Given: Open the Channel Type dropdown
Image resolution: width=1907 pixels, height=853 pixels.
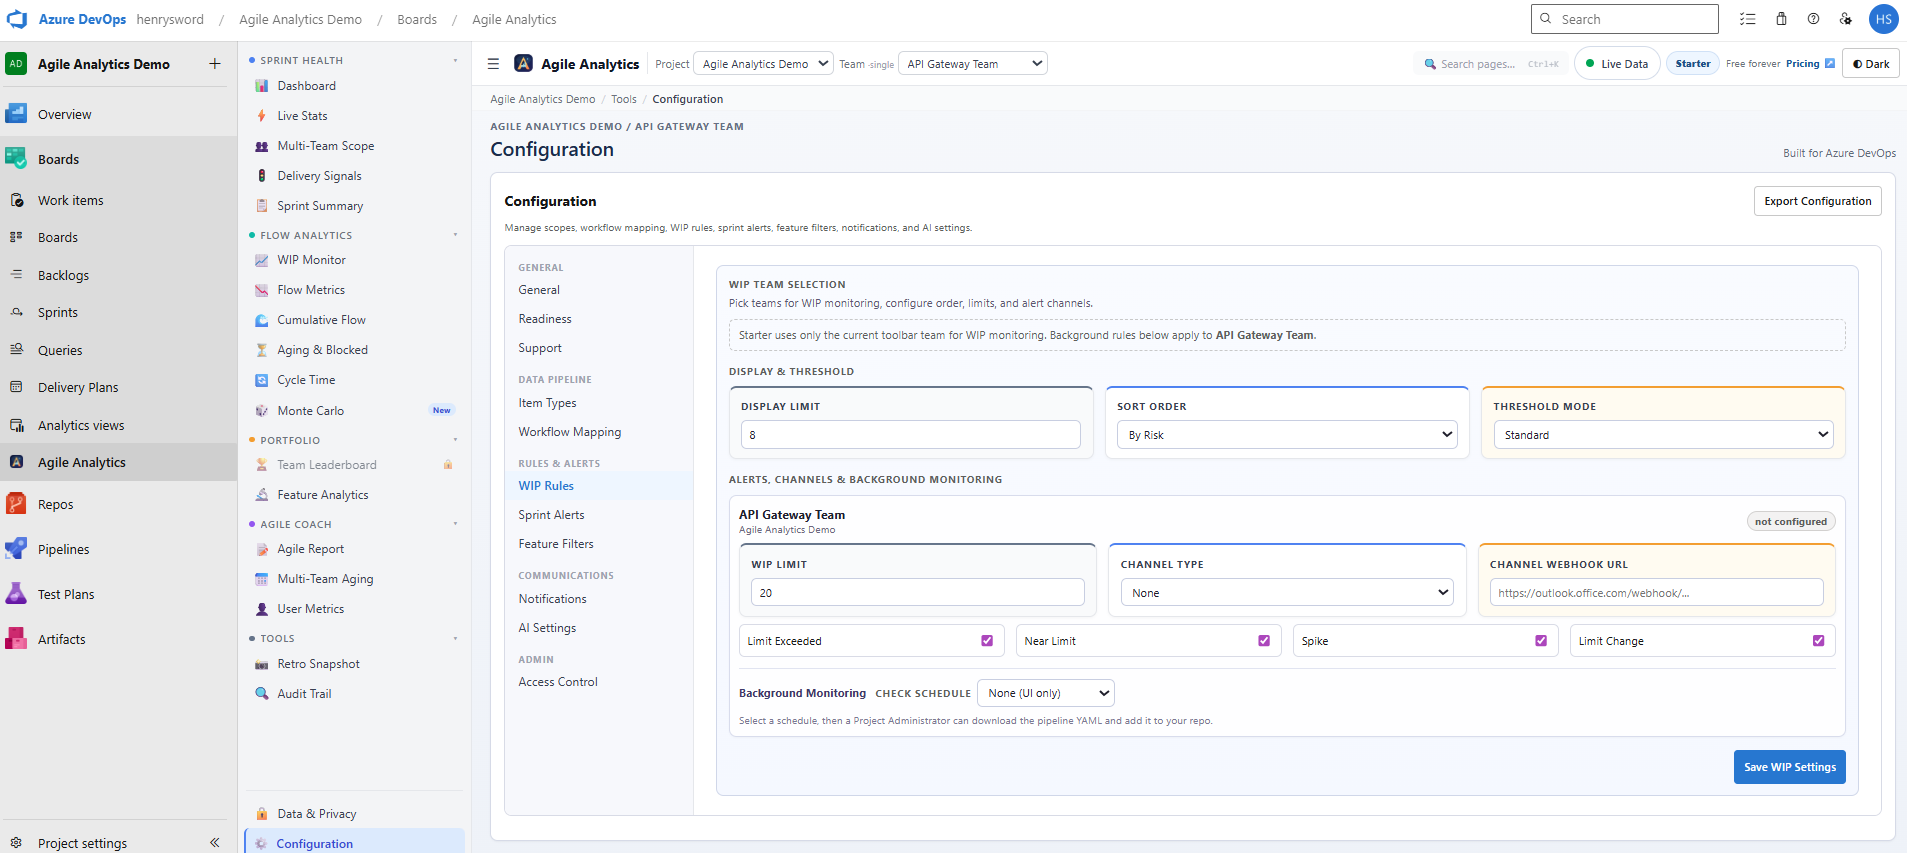Looking at the screenshot, I should (x=1286, y=593).
